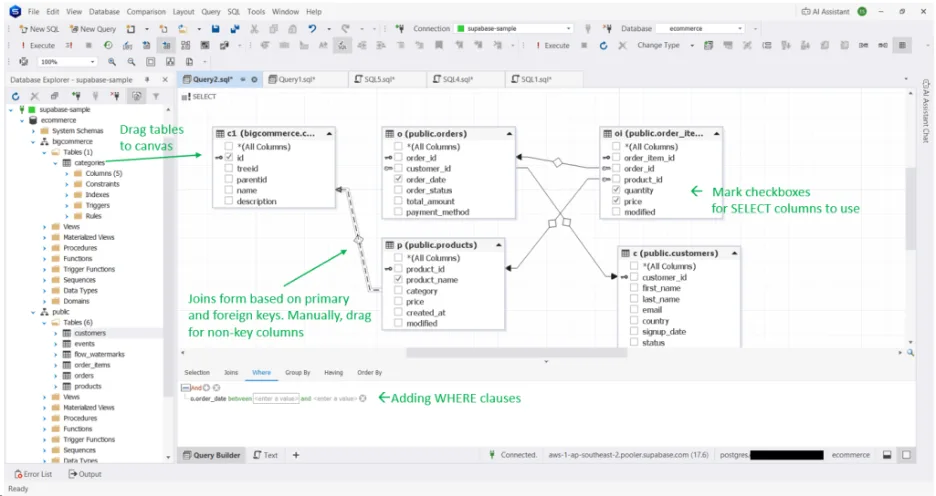
Task: Open the Error List panel
Action: (33, 474)
